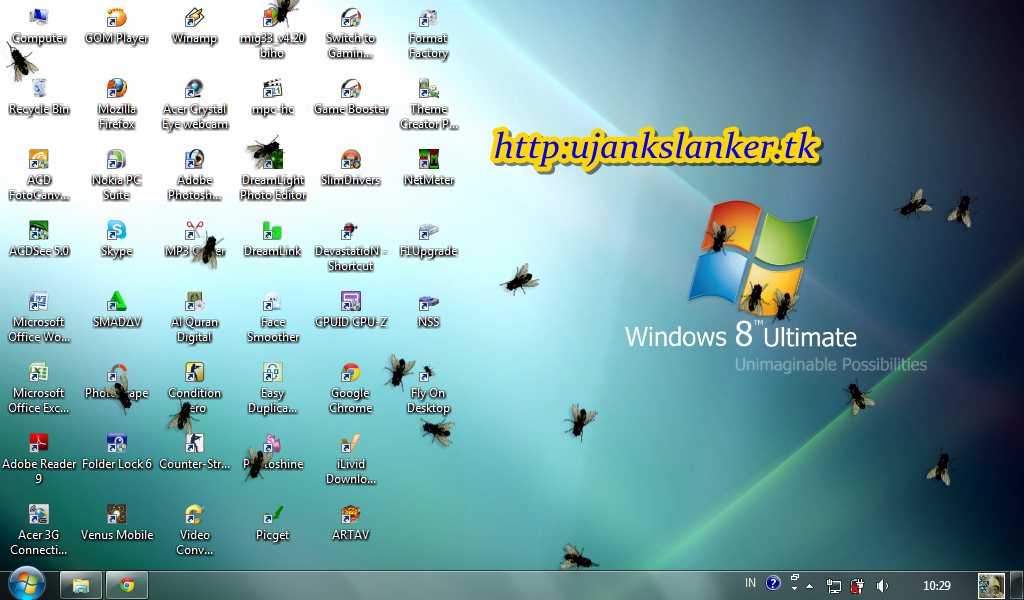The image size is (1024, 600).
Task: Click the NetMeter shortcut
Action: (428, 168)
